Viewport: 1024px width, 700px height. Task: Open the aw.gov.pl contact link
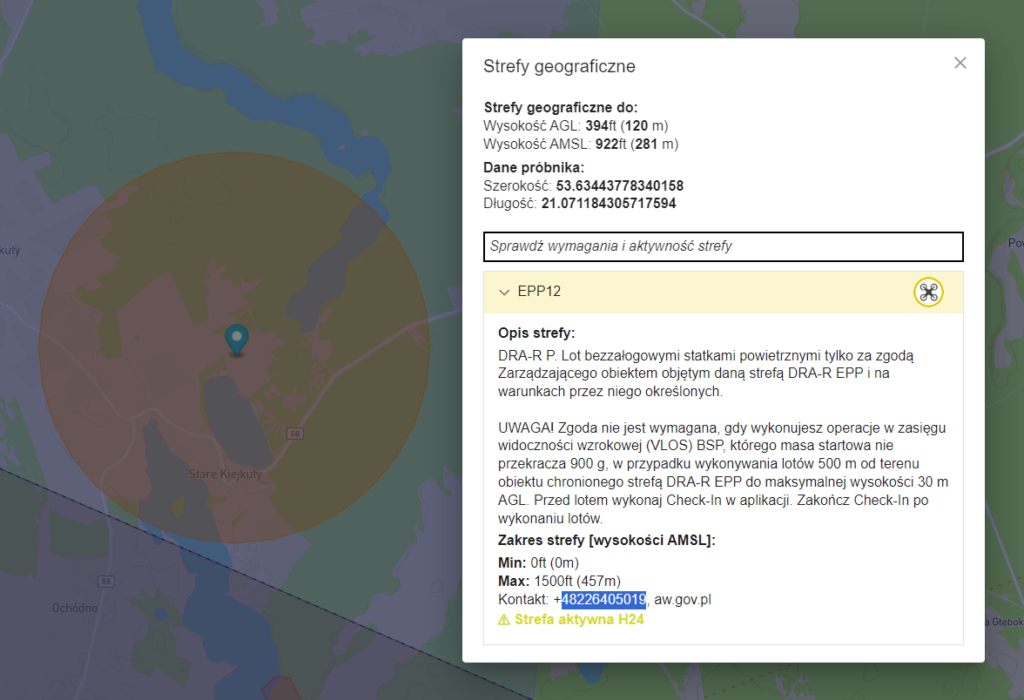[x=682, y=599]
